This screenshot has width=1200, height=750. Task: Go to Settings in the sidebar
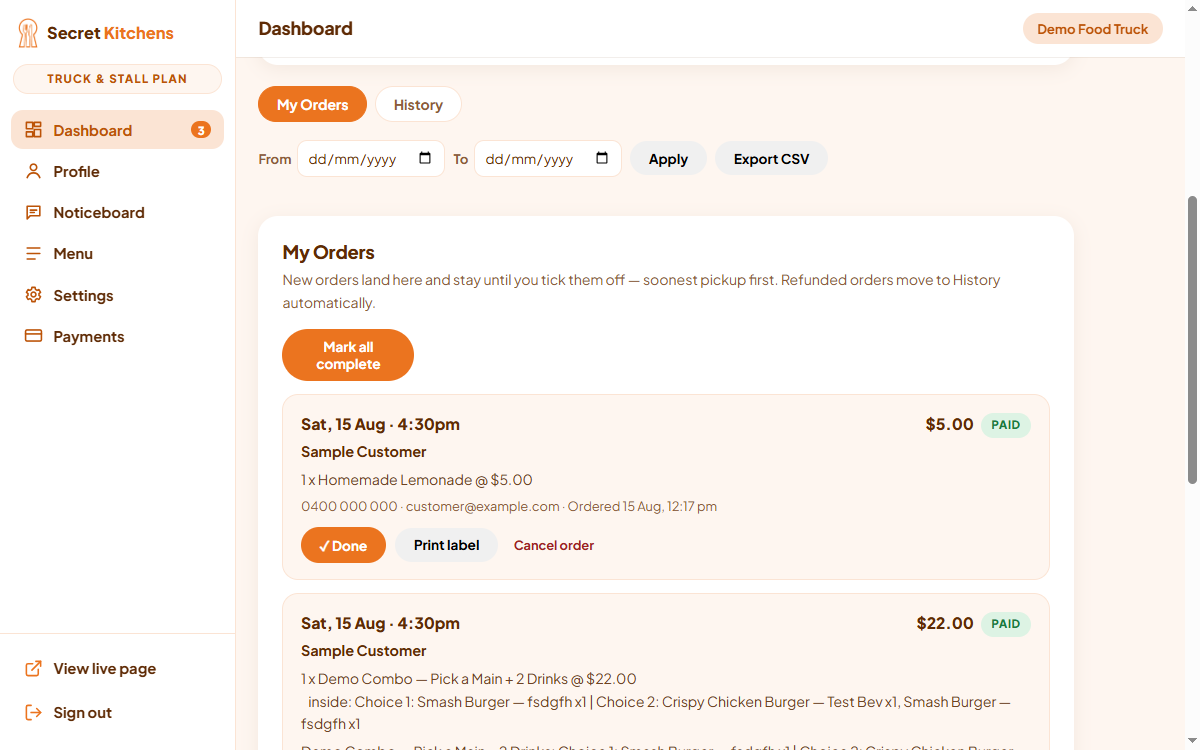click(x=117, y=295)
